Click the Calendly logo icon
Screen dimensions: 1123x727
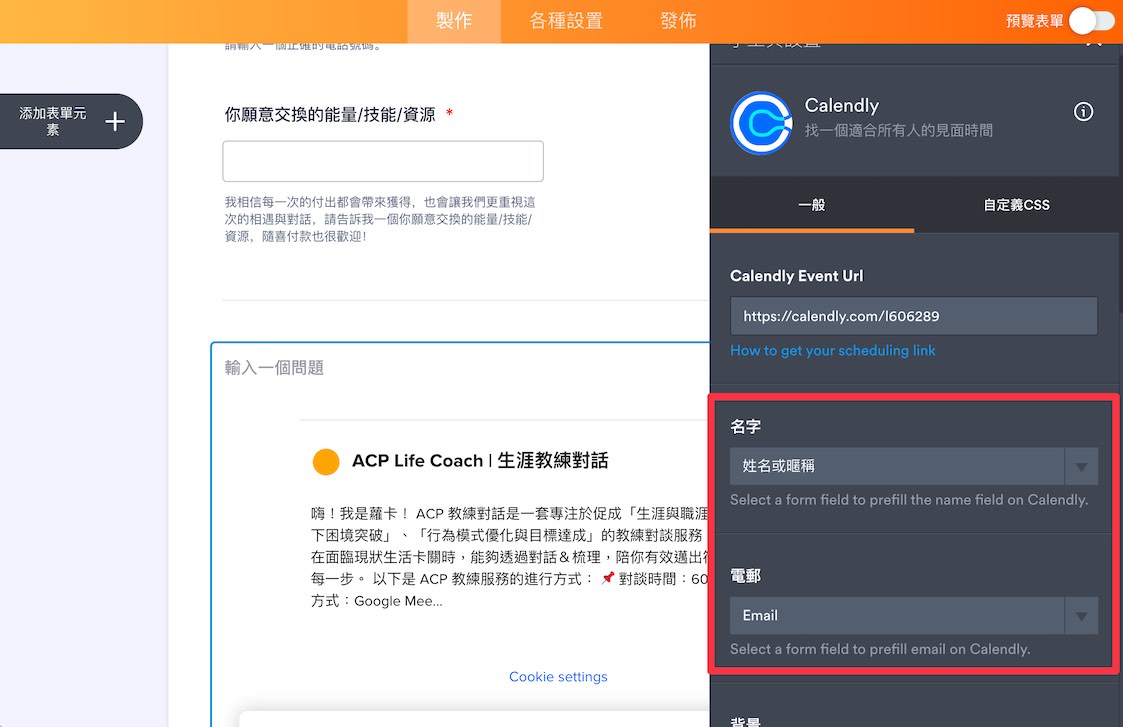pyautogui.click(x=761, y=123)
